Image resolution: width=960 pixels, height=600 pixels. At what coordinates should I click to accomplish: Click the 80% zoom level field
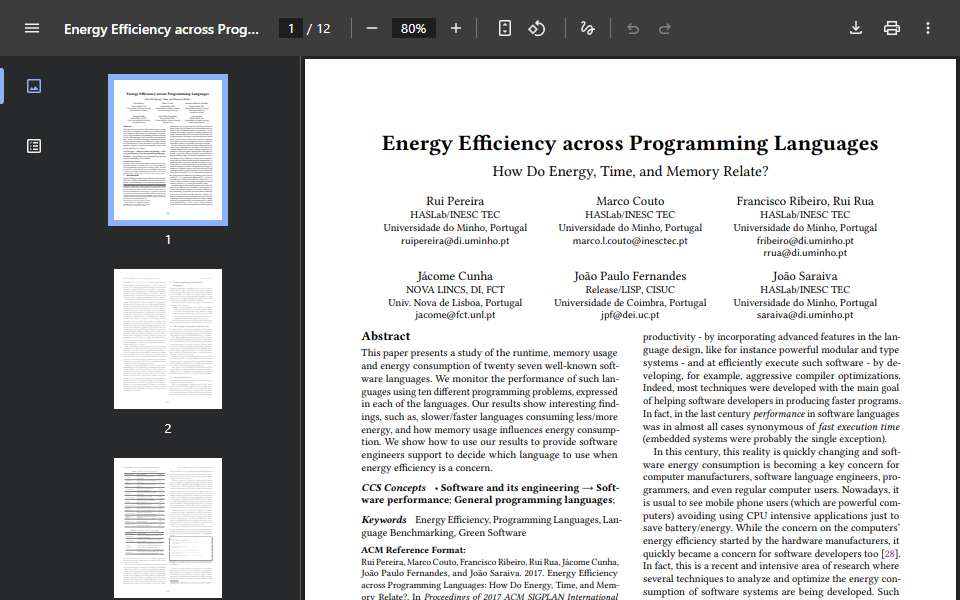[x=413, y=29]
